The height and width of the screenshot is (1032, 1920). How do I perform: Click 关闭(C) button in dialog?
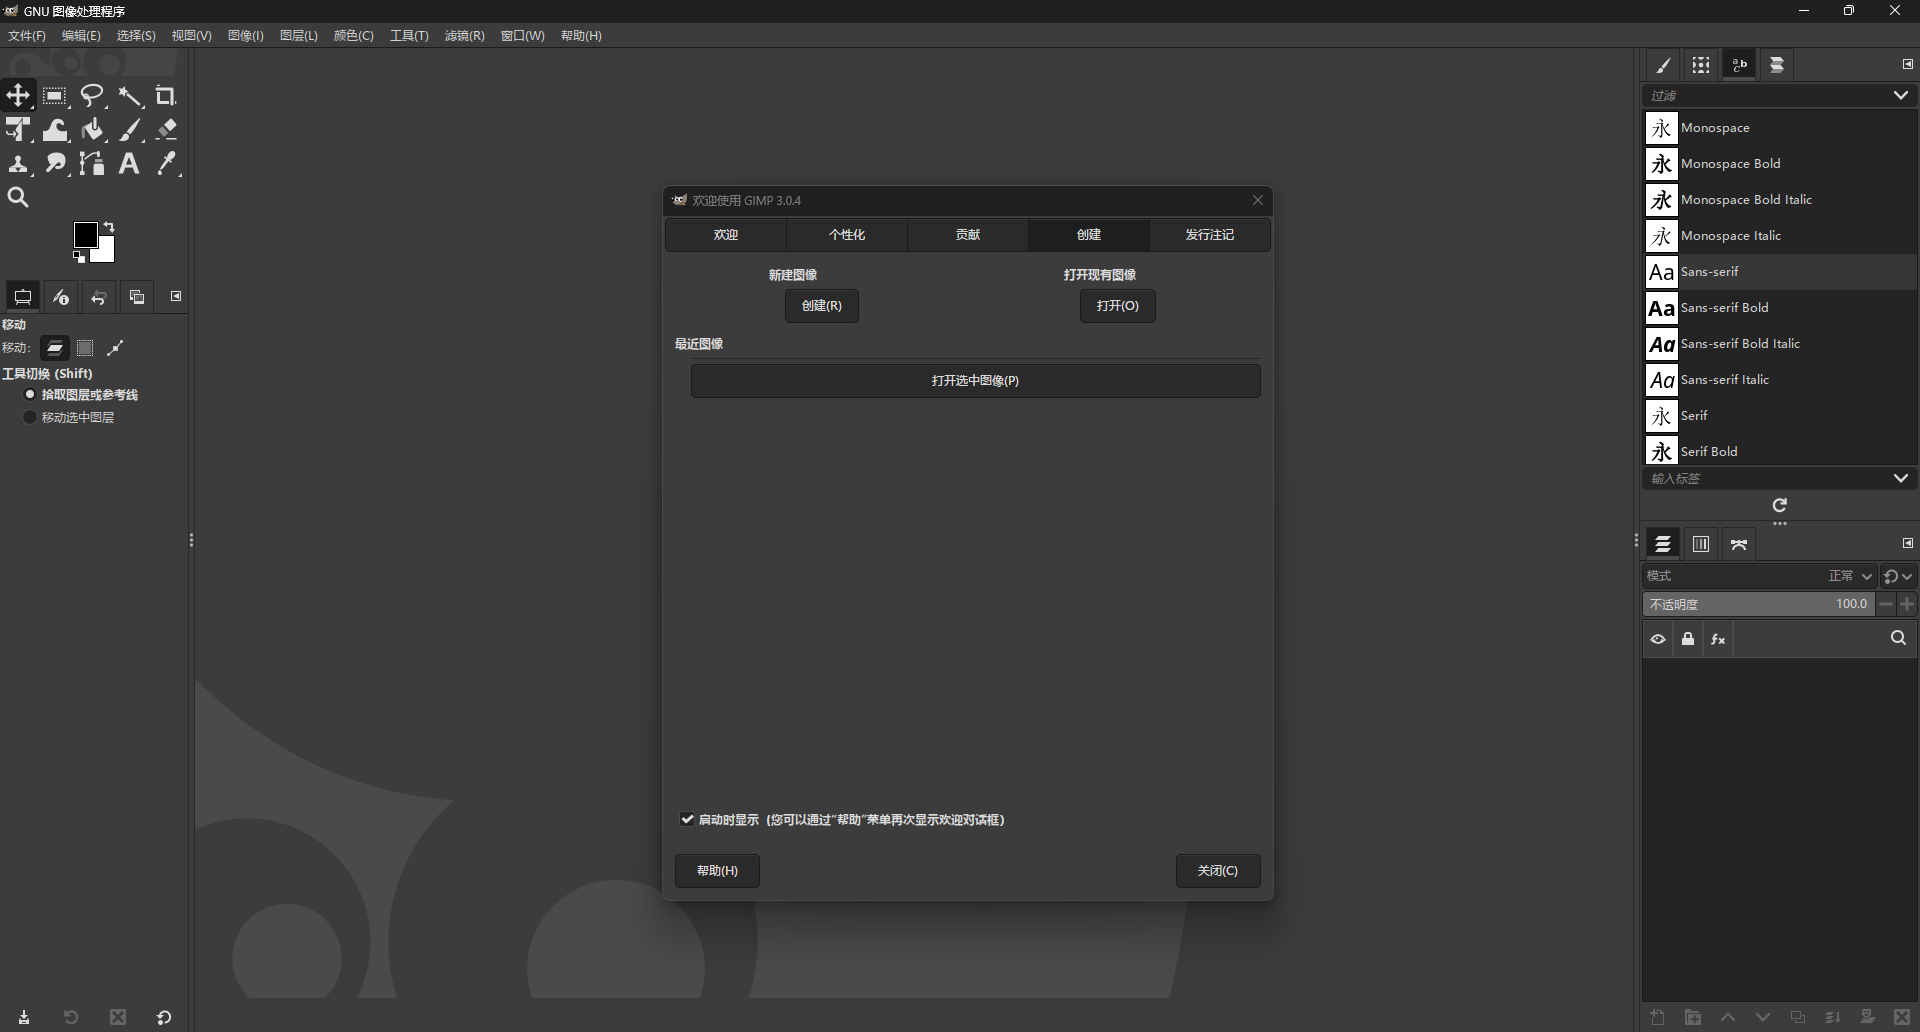pyautogui.click(x=1218, y=871)
